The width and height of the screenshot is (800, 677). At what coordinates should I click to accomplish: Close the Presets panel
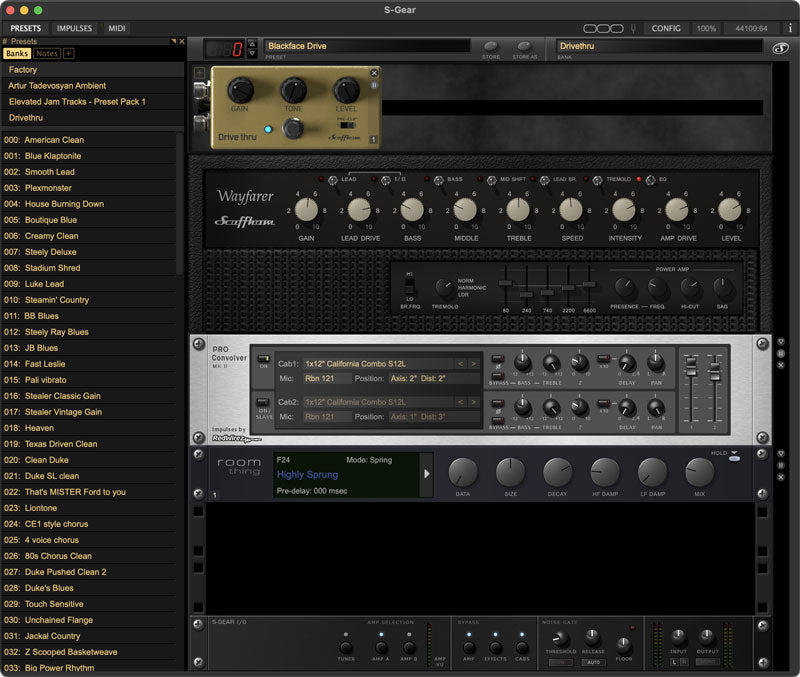(x=182, y=41)
